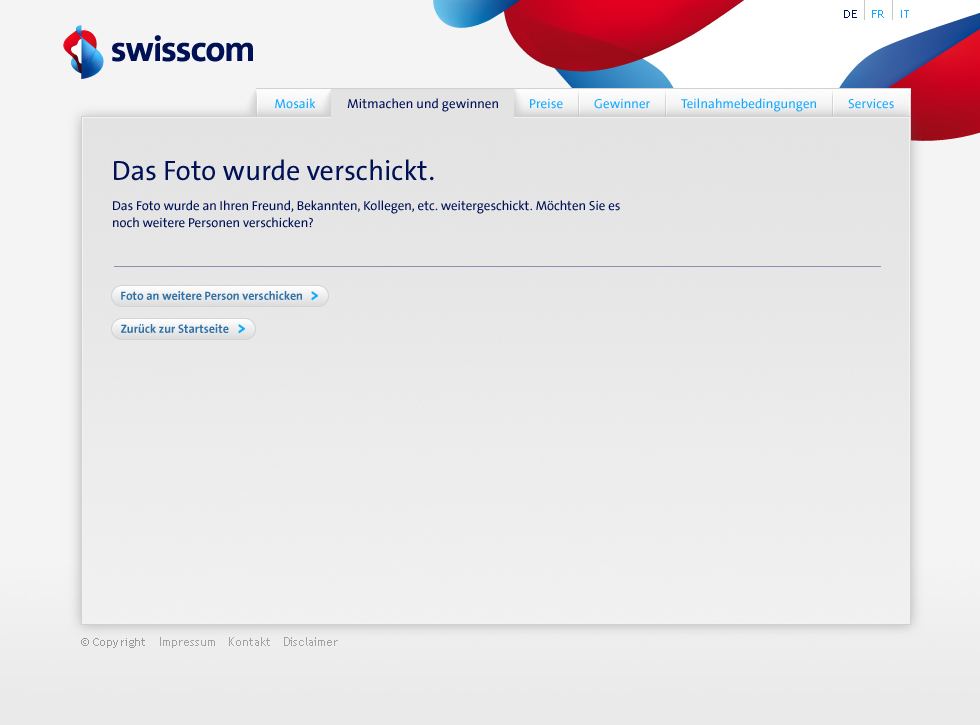Open the Disclaimer footer link
The image size is (980, 725).
(310, 642)
